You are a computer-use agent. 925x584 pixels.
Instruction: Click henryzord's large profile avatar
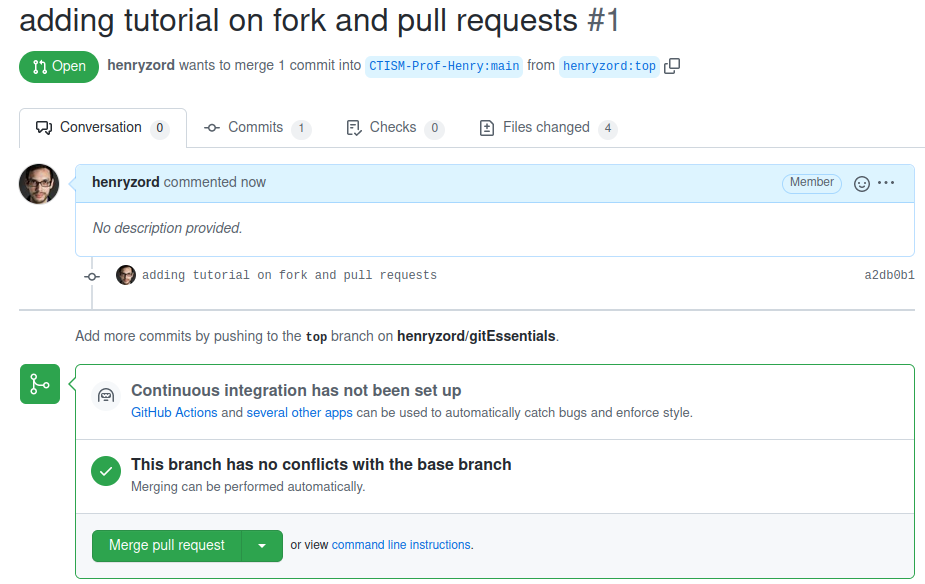(39, 184)
